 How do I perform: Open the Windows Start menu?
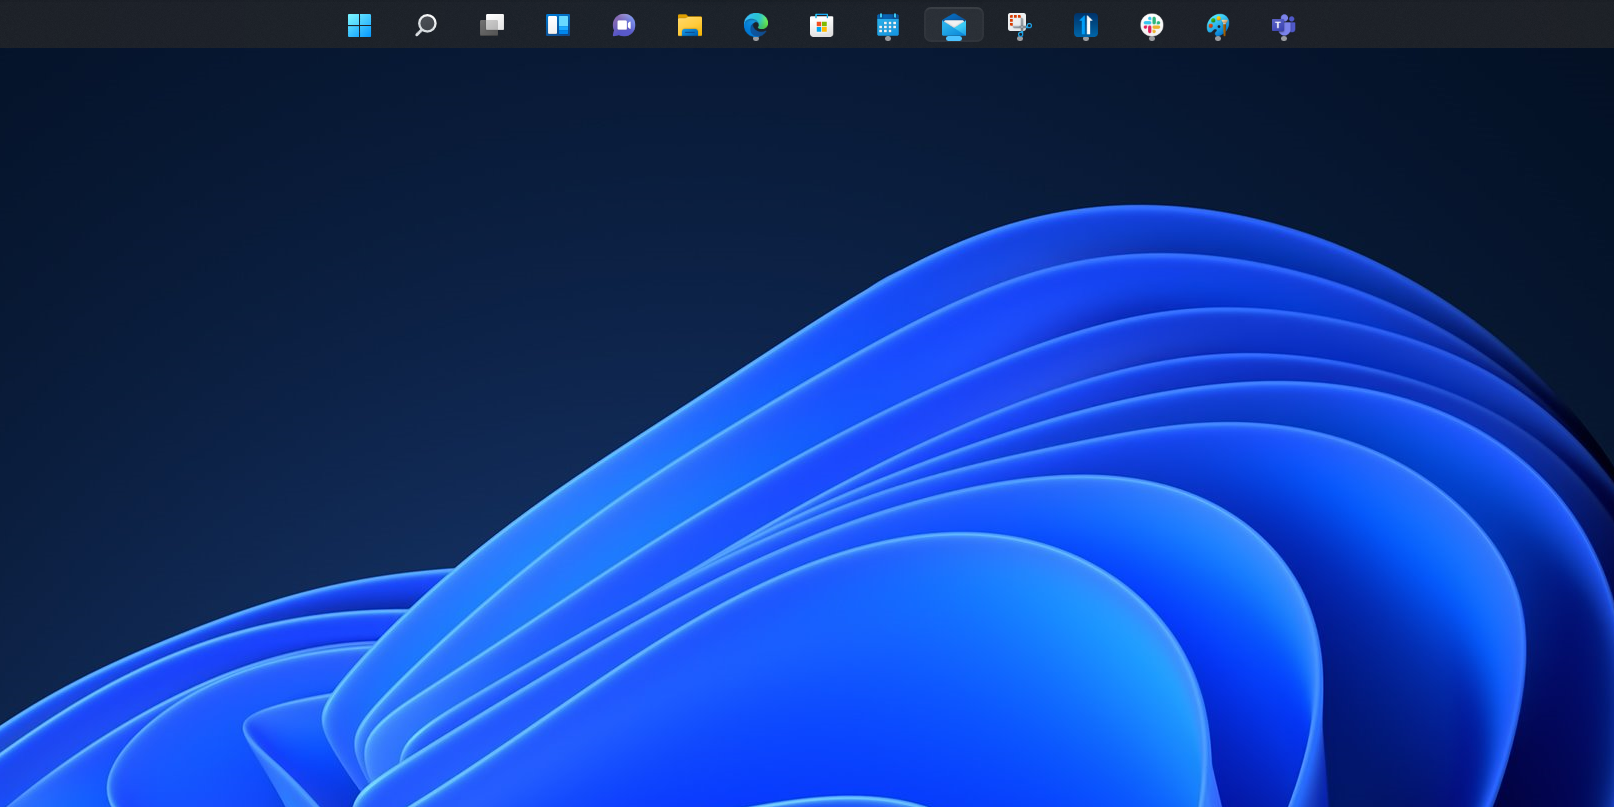click(x=359, y=25)
